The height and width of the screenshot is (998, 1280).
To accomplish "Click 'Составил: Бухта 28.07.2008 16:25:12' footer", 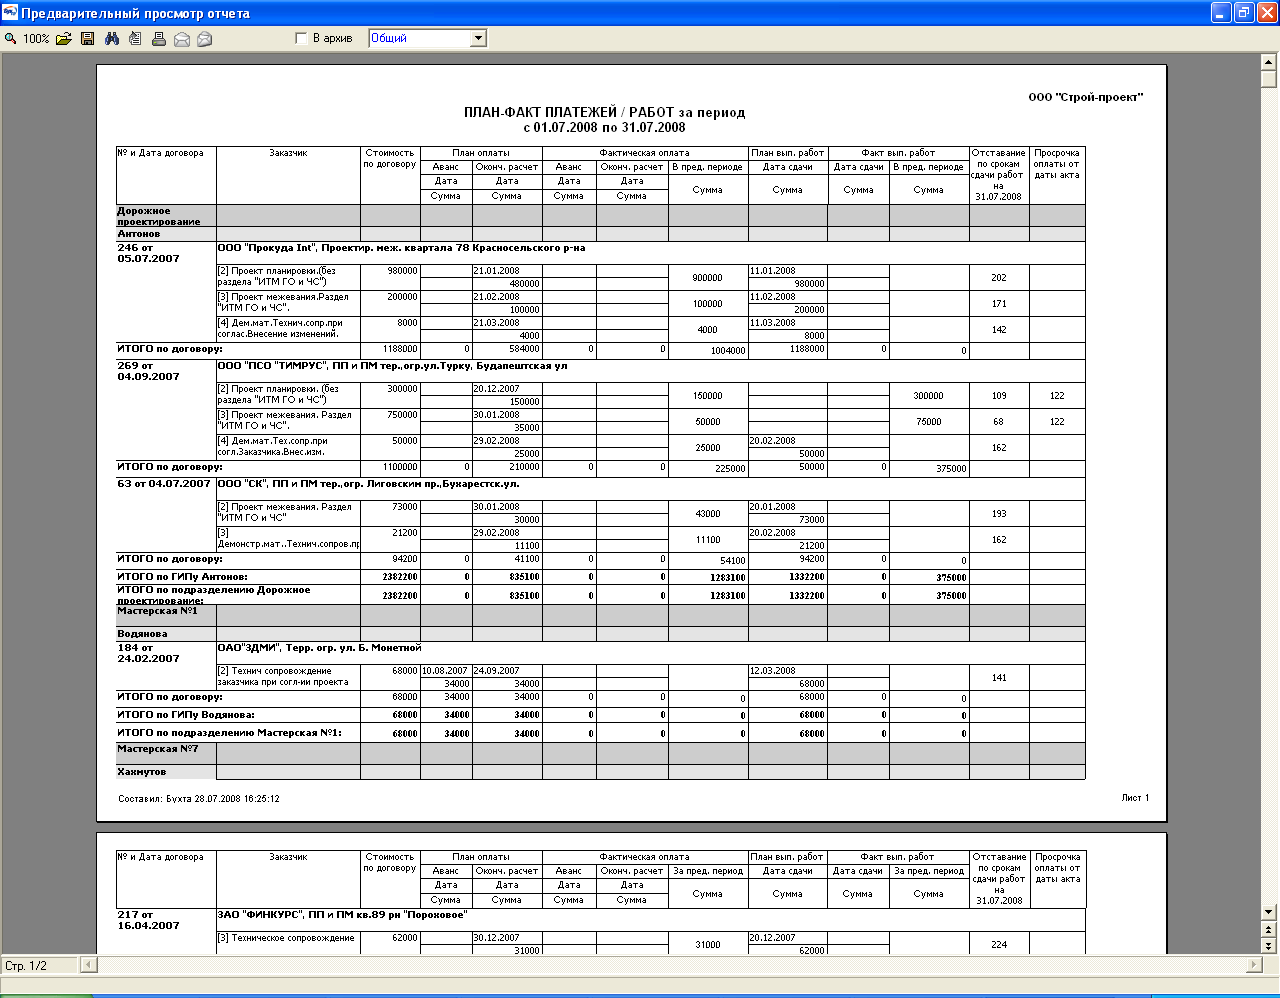I will click(199, 799).
